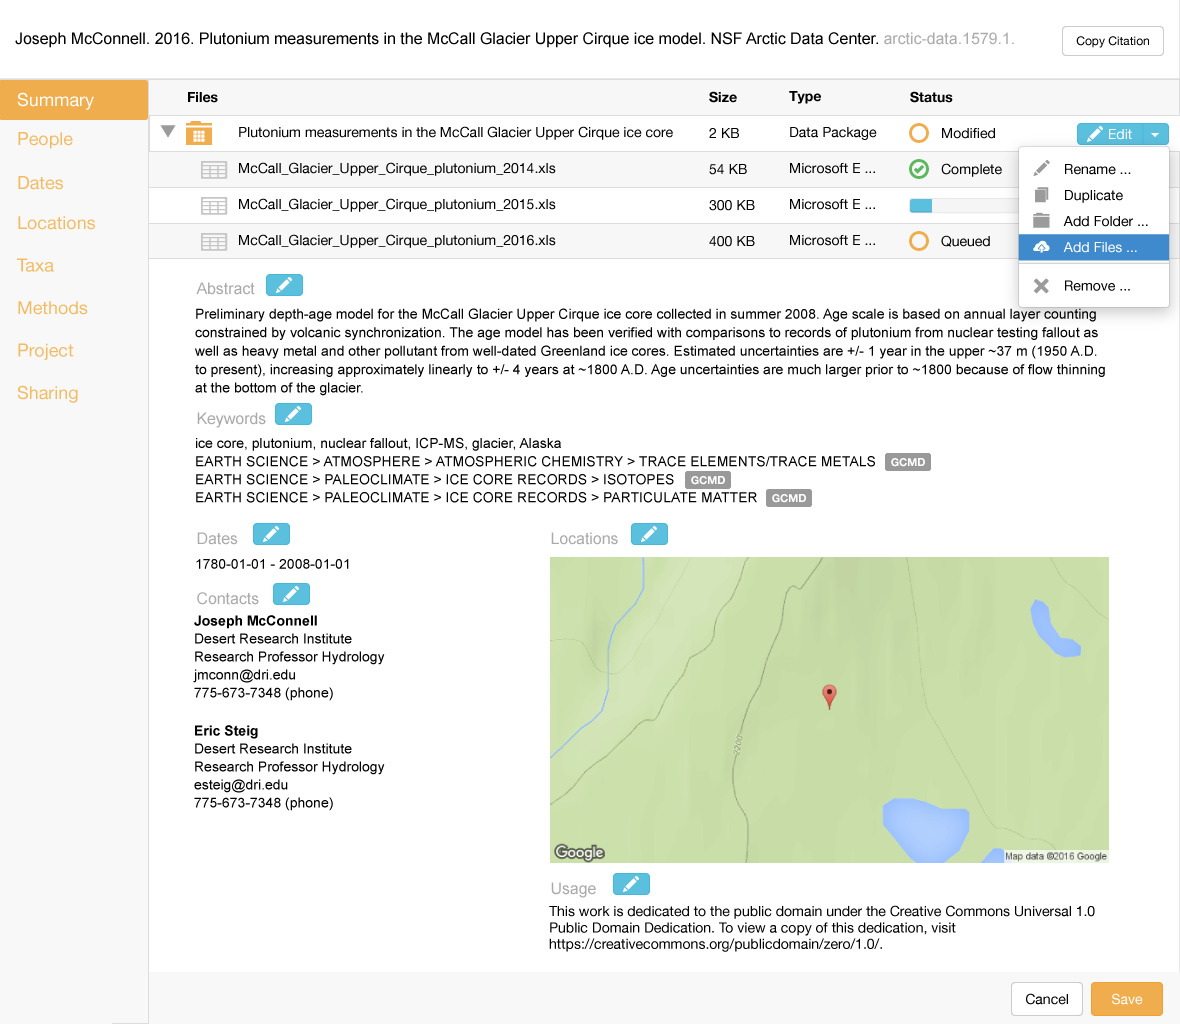The width and height of the screenshot is (1180, 1024).
Task: Click spreadsheet icon for plutonium_2014.xls file
Action: (213, 170)
